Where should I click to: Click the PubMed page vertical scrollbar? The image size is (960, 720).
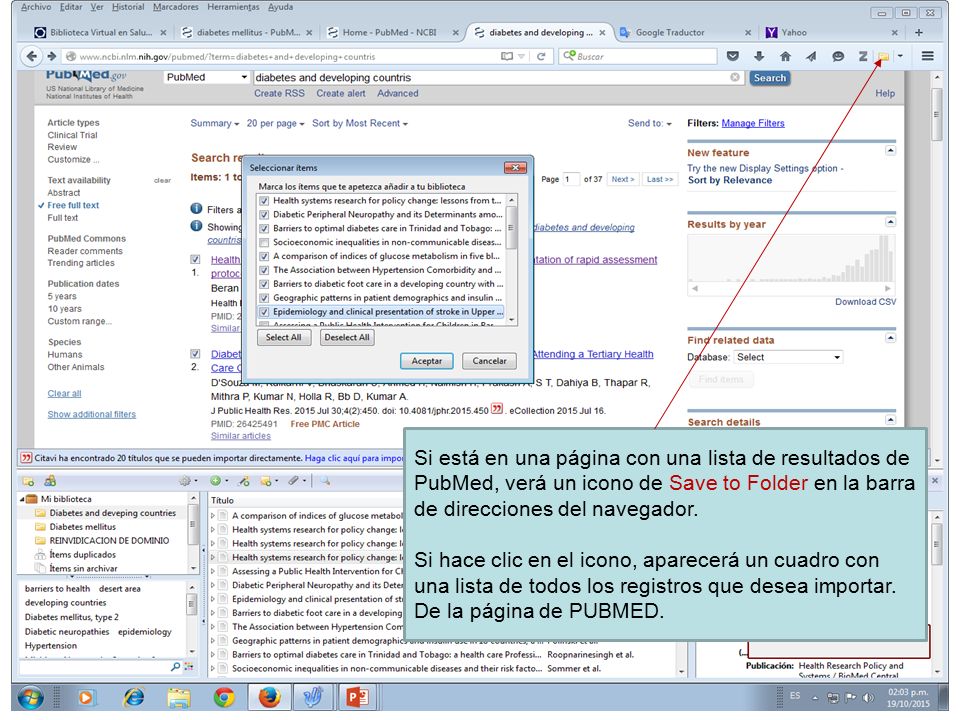(937, 268)
